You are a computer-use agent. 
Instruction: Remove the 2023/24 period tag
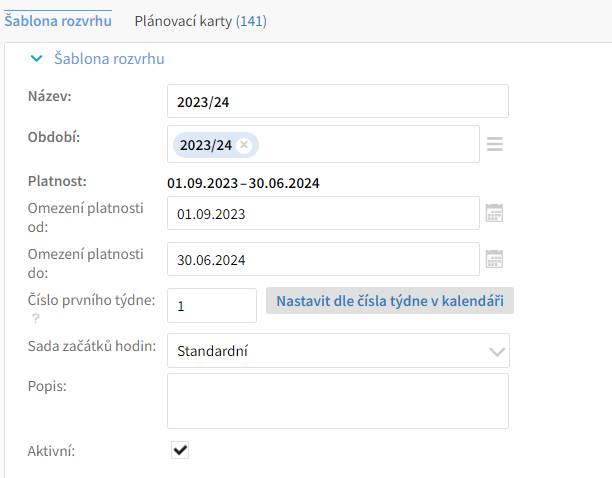(244, 145)
